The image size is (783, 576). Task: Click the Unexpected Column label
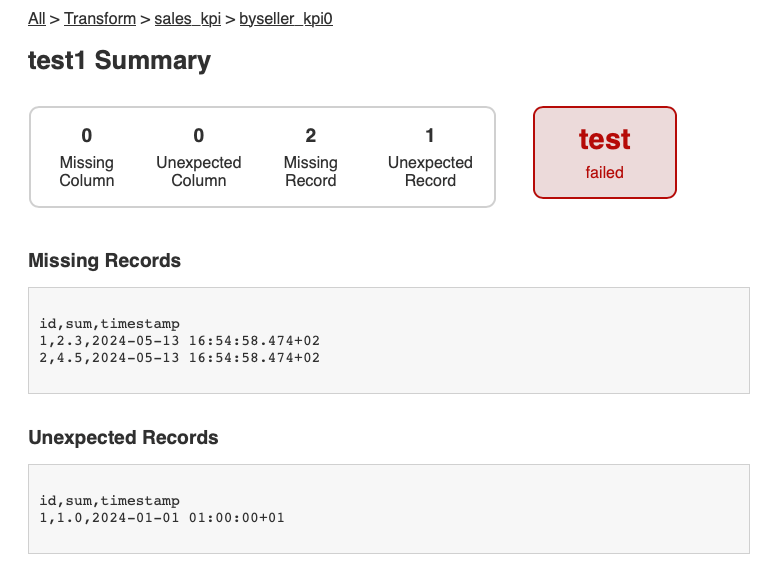tap(199, 171)
